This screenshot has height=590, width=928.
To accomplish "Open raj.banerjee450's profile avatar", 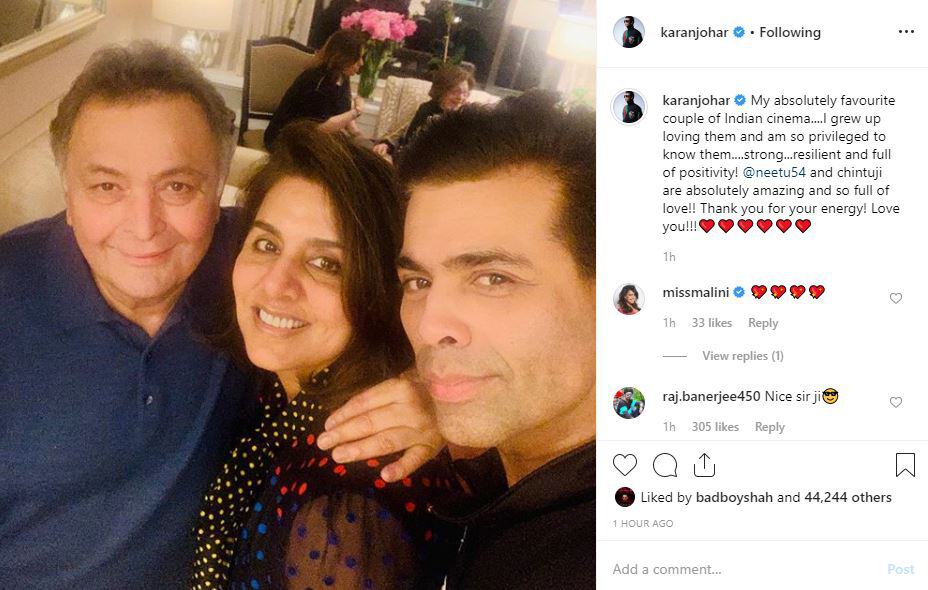I will pyautogui.click(x=629, y=403).
